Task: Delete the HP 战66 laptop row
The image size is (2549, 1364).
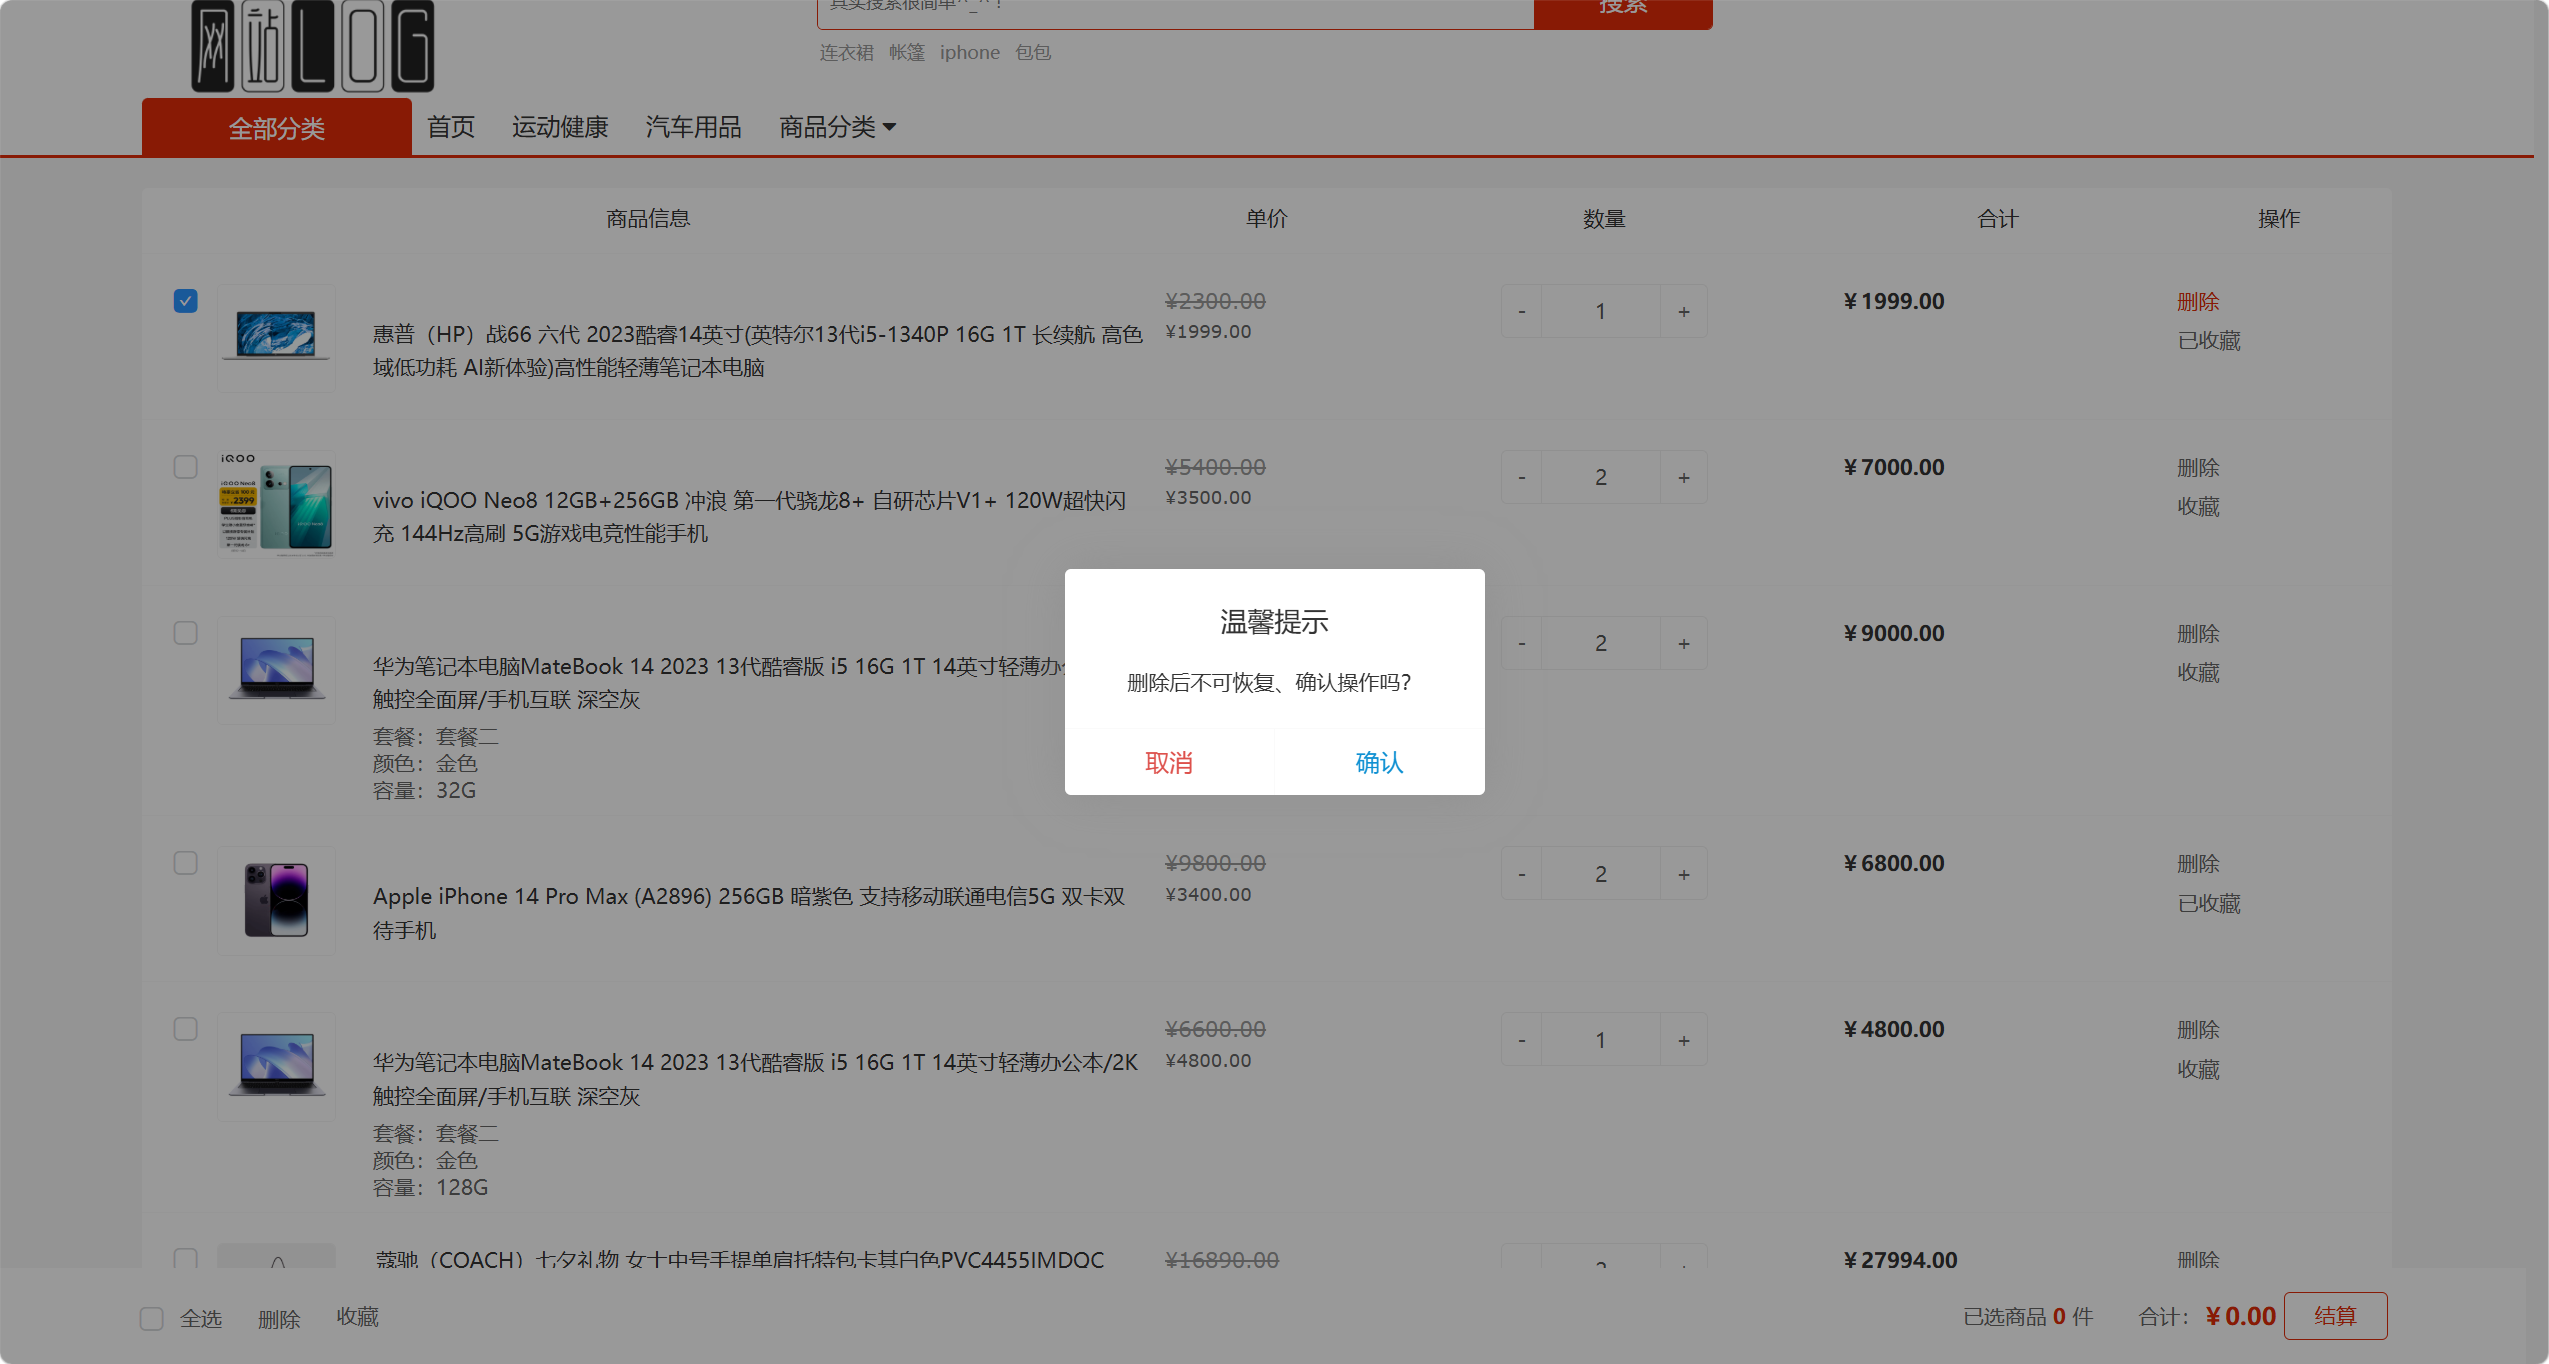Action: click(x=2198, y=302)
